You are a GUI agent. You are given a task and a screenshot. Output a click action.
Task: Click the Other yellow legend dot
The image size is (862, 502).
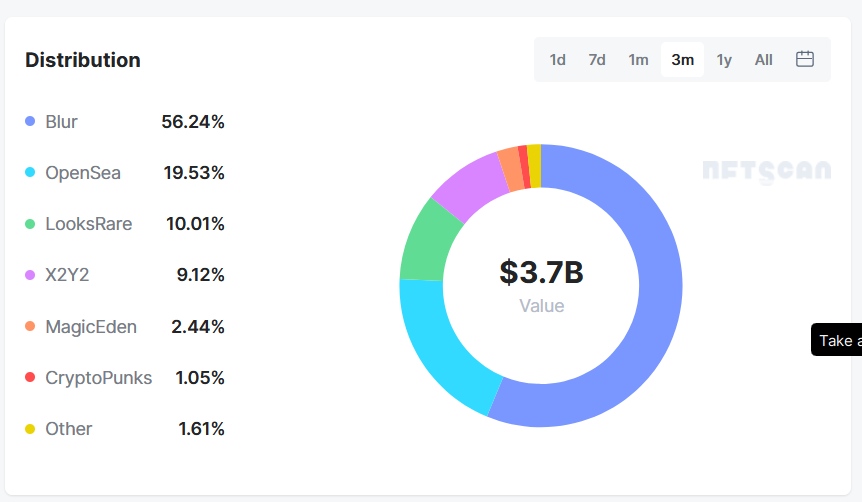pyautogui.click(x=30, y=429)
